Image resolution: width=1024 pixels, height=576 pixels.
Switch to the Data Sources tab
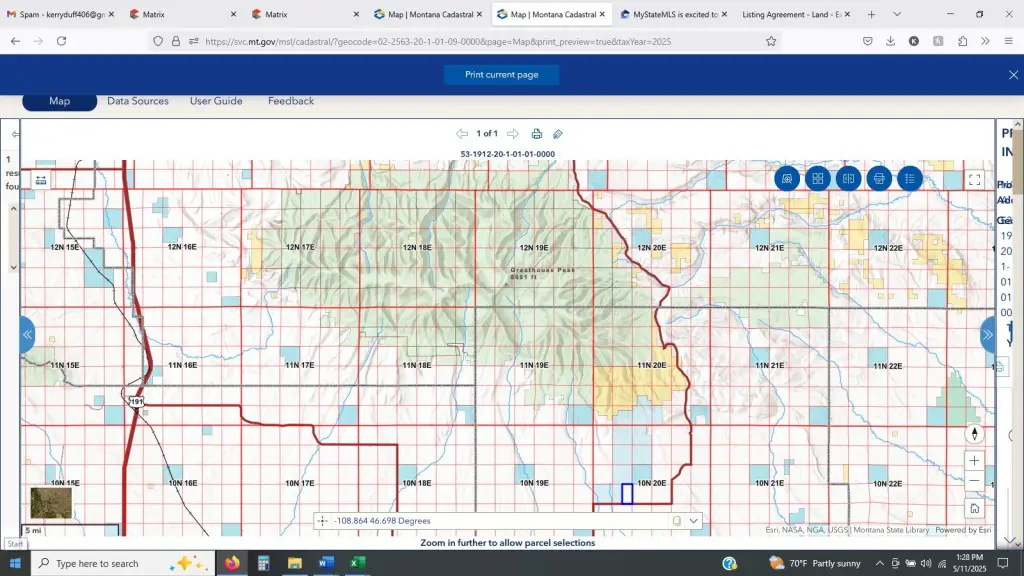[x=138, y=101]
